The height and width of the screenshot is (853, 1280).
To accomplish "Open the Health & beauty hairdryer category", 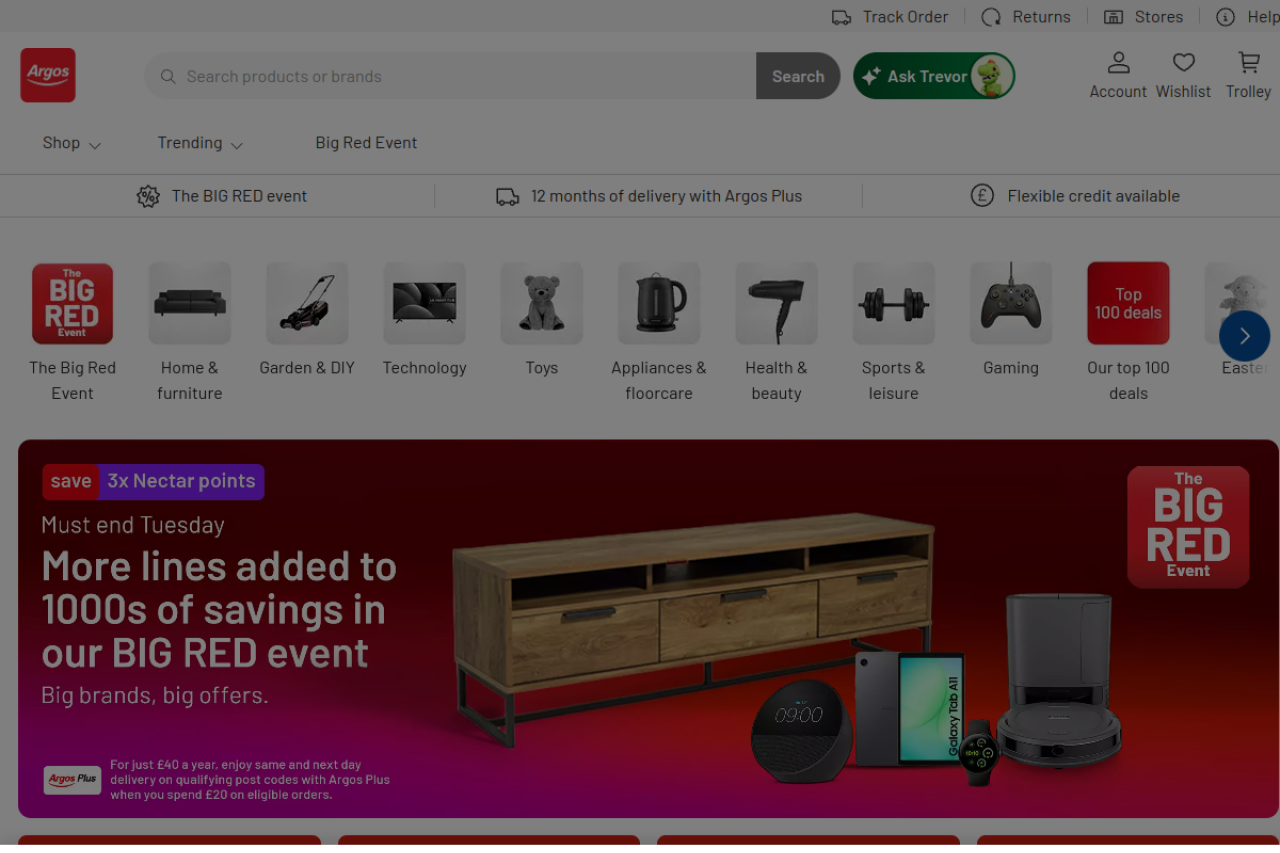I will click(776, 303).
